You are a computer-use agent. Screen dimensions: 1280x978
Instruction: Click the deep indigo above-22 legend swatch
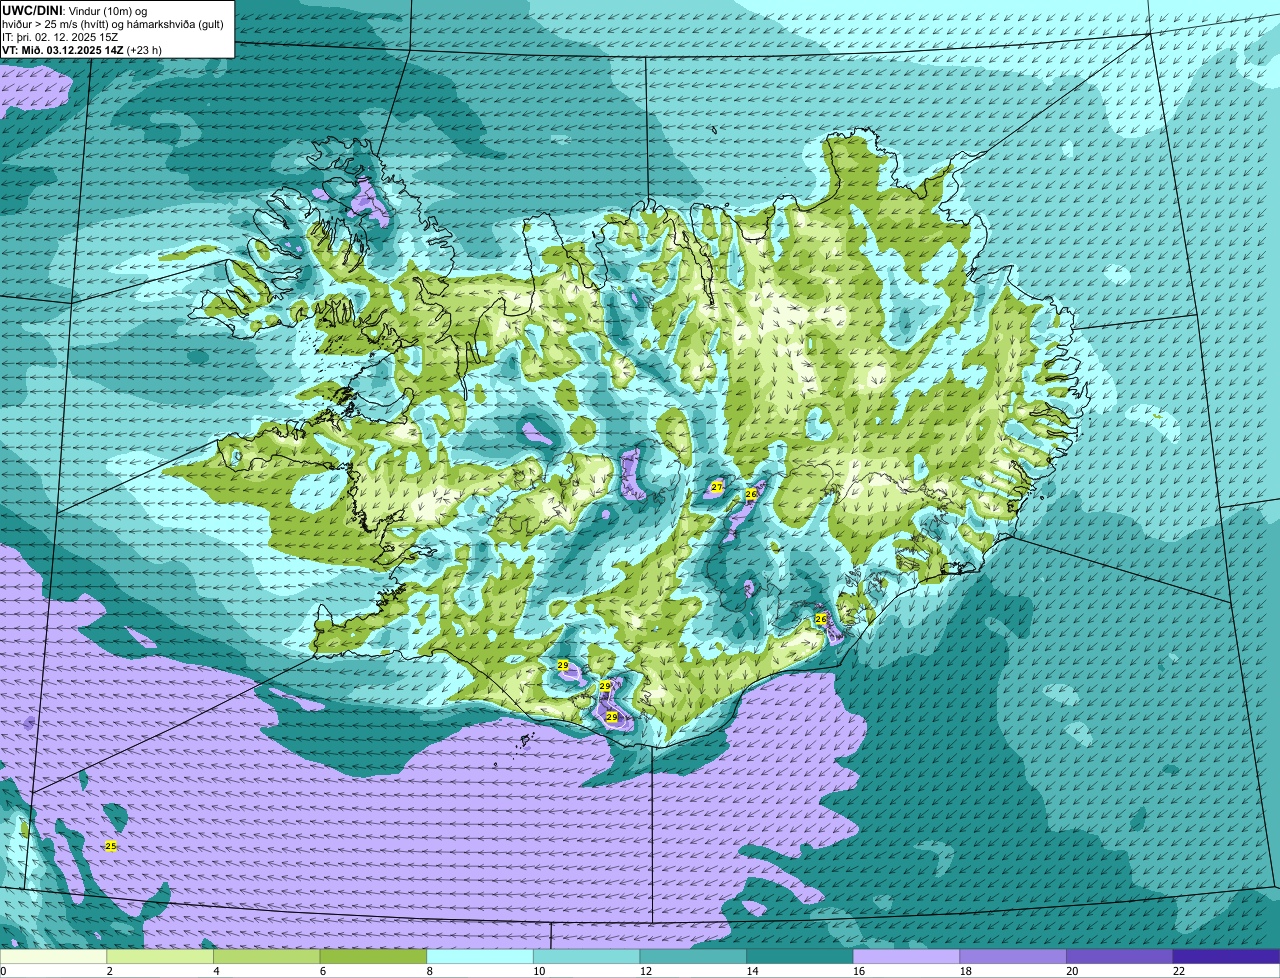[x=1226, y=956]
